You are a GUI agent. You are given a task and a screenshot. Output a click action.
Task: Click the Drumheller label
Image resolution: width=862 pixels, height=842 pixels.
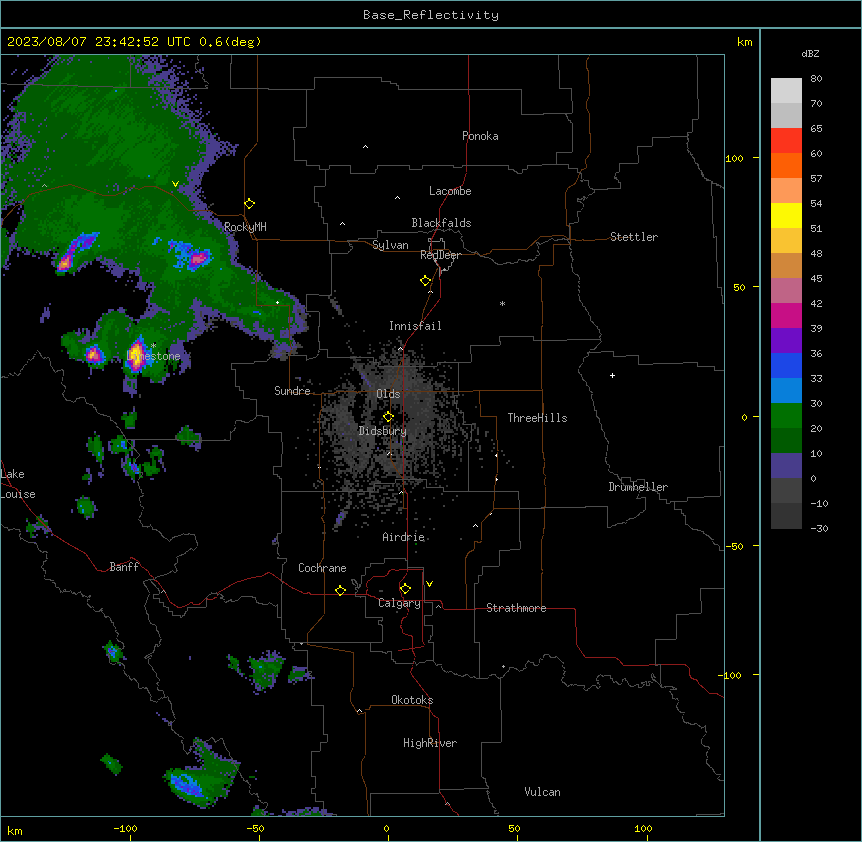click(638, 487)
